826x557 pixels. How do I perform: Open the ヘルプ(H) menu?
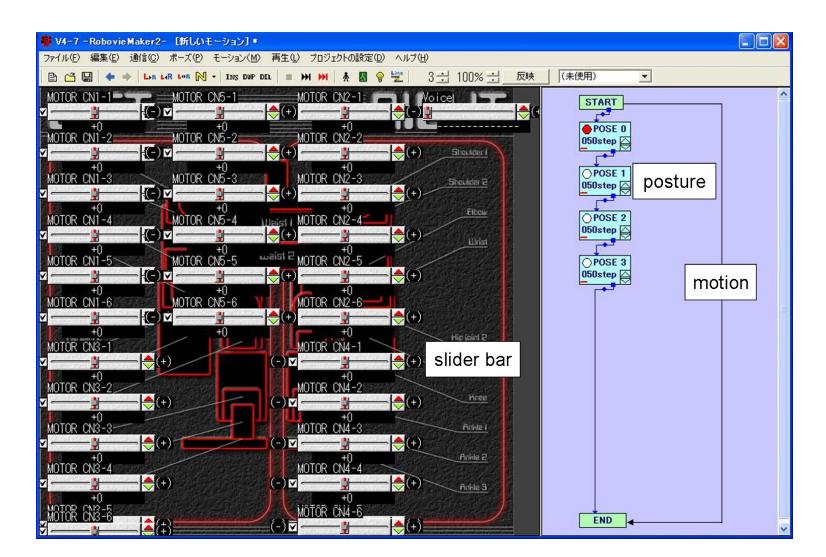pos(411,58)
